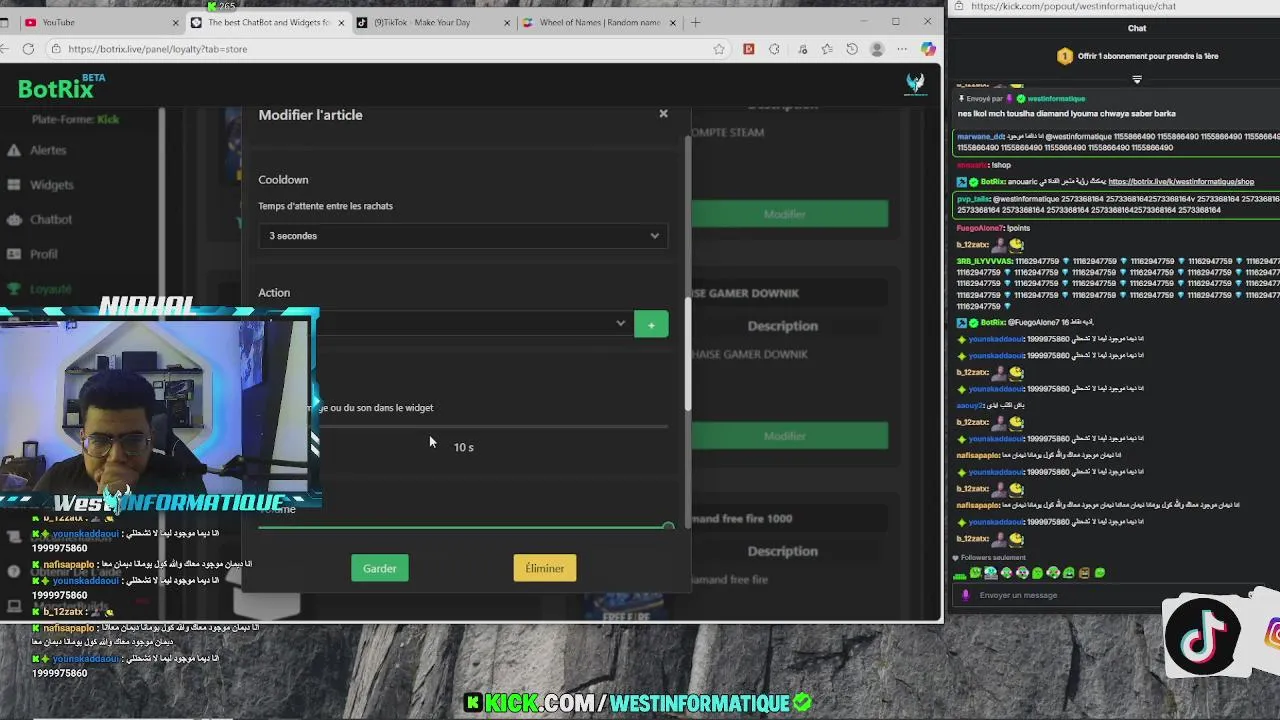Click the westinformatique pinned sender name
This screenshot has width=1280, height=720.
click(1056, 99)
